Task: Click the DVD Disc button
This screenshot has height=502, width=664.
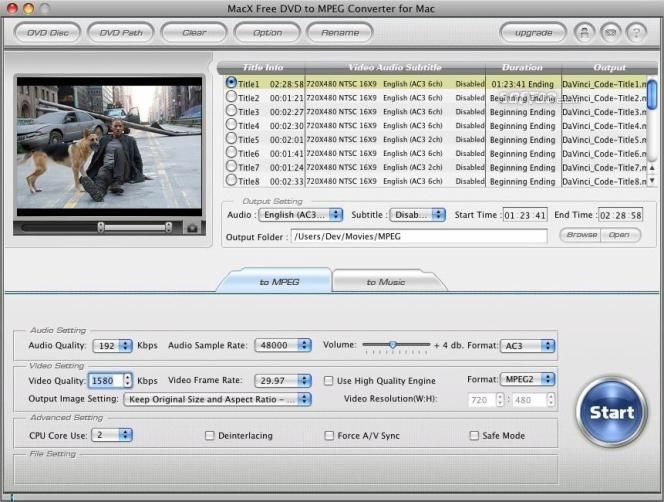Action: [47, 33]
